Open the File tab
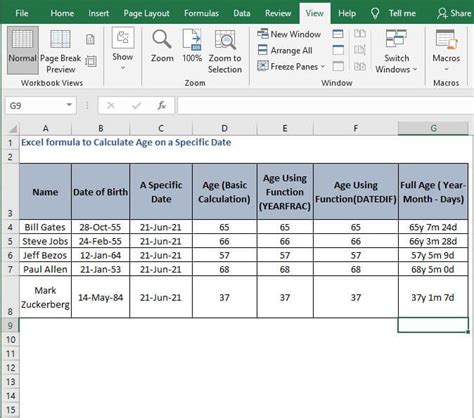Viewport: 474px width, 418px height. coord(22,13)
